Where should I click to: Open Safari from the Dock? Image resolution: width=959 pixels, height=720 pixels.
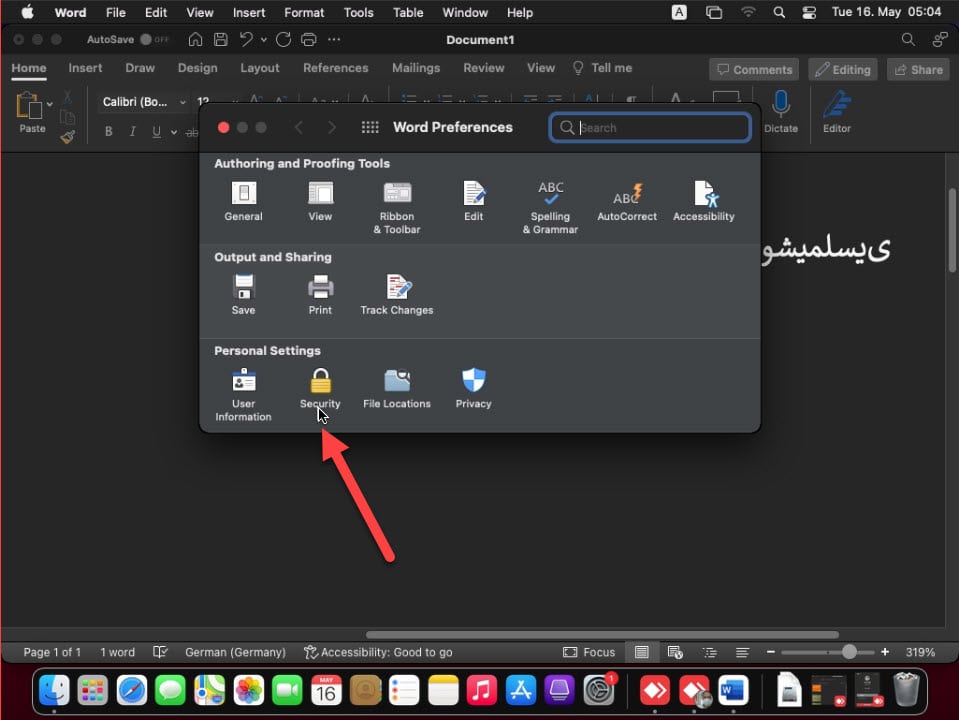131,691
